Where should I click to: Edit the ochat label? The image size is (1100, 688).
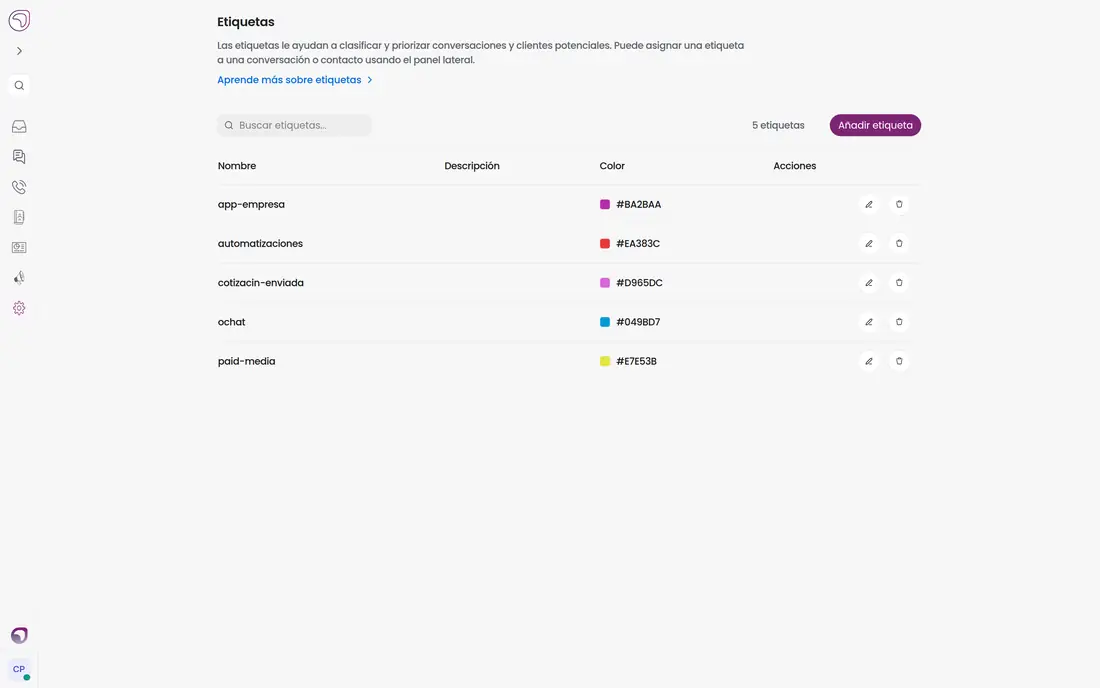click(x=868, y=323)
